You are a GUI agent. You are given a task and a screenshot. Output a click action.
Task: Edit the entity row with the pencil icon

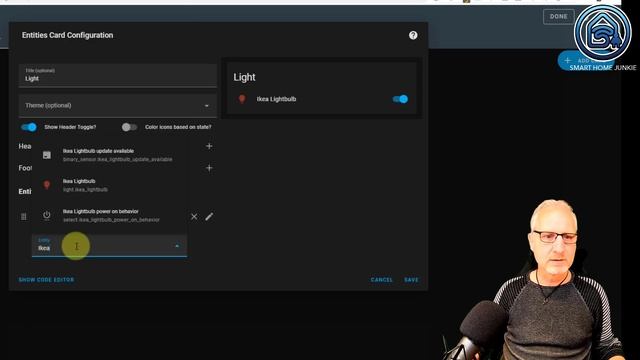(x=209, y=217)
